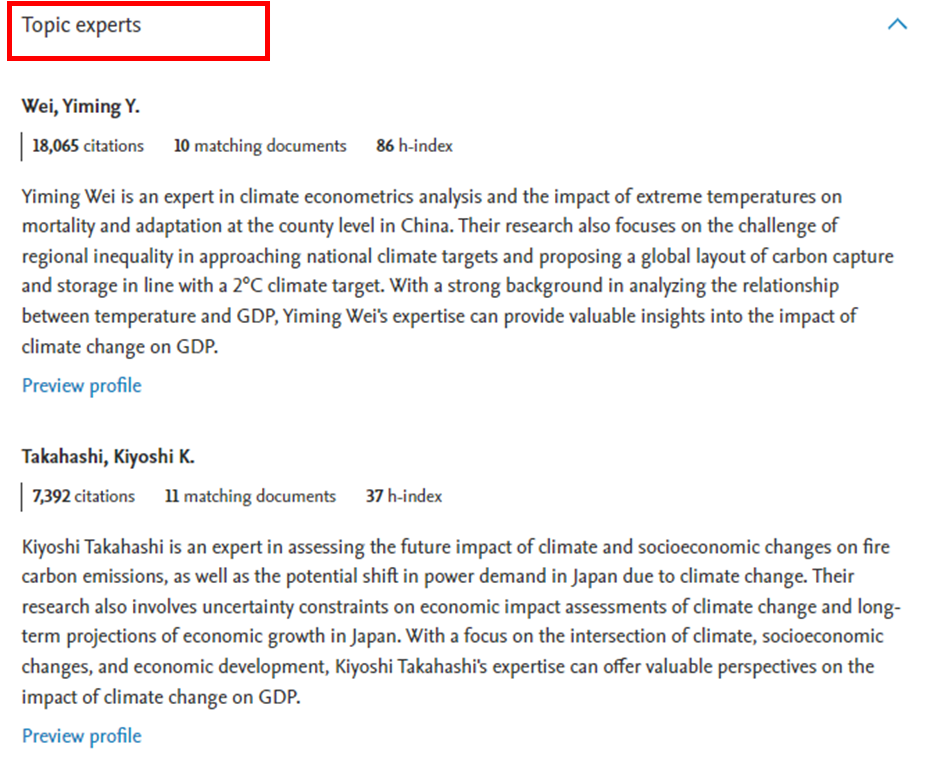Click the 18,065 citations stat for Wei

coord(86,145)
